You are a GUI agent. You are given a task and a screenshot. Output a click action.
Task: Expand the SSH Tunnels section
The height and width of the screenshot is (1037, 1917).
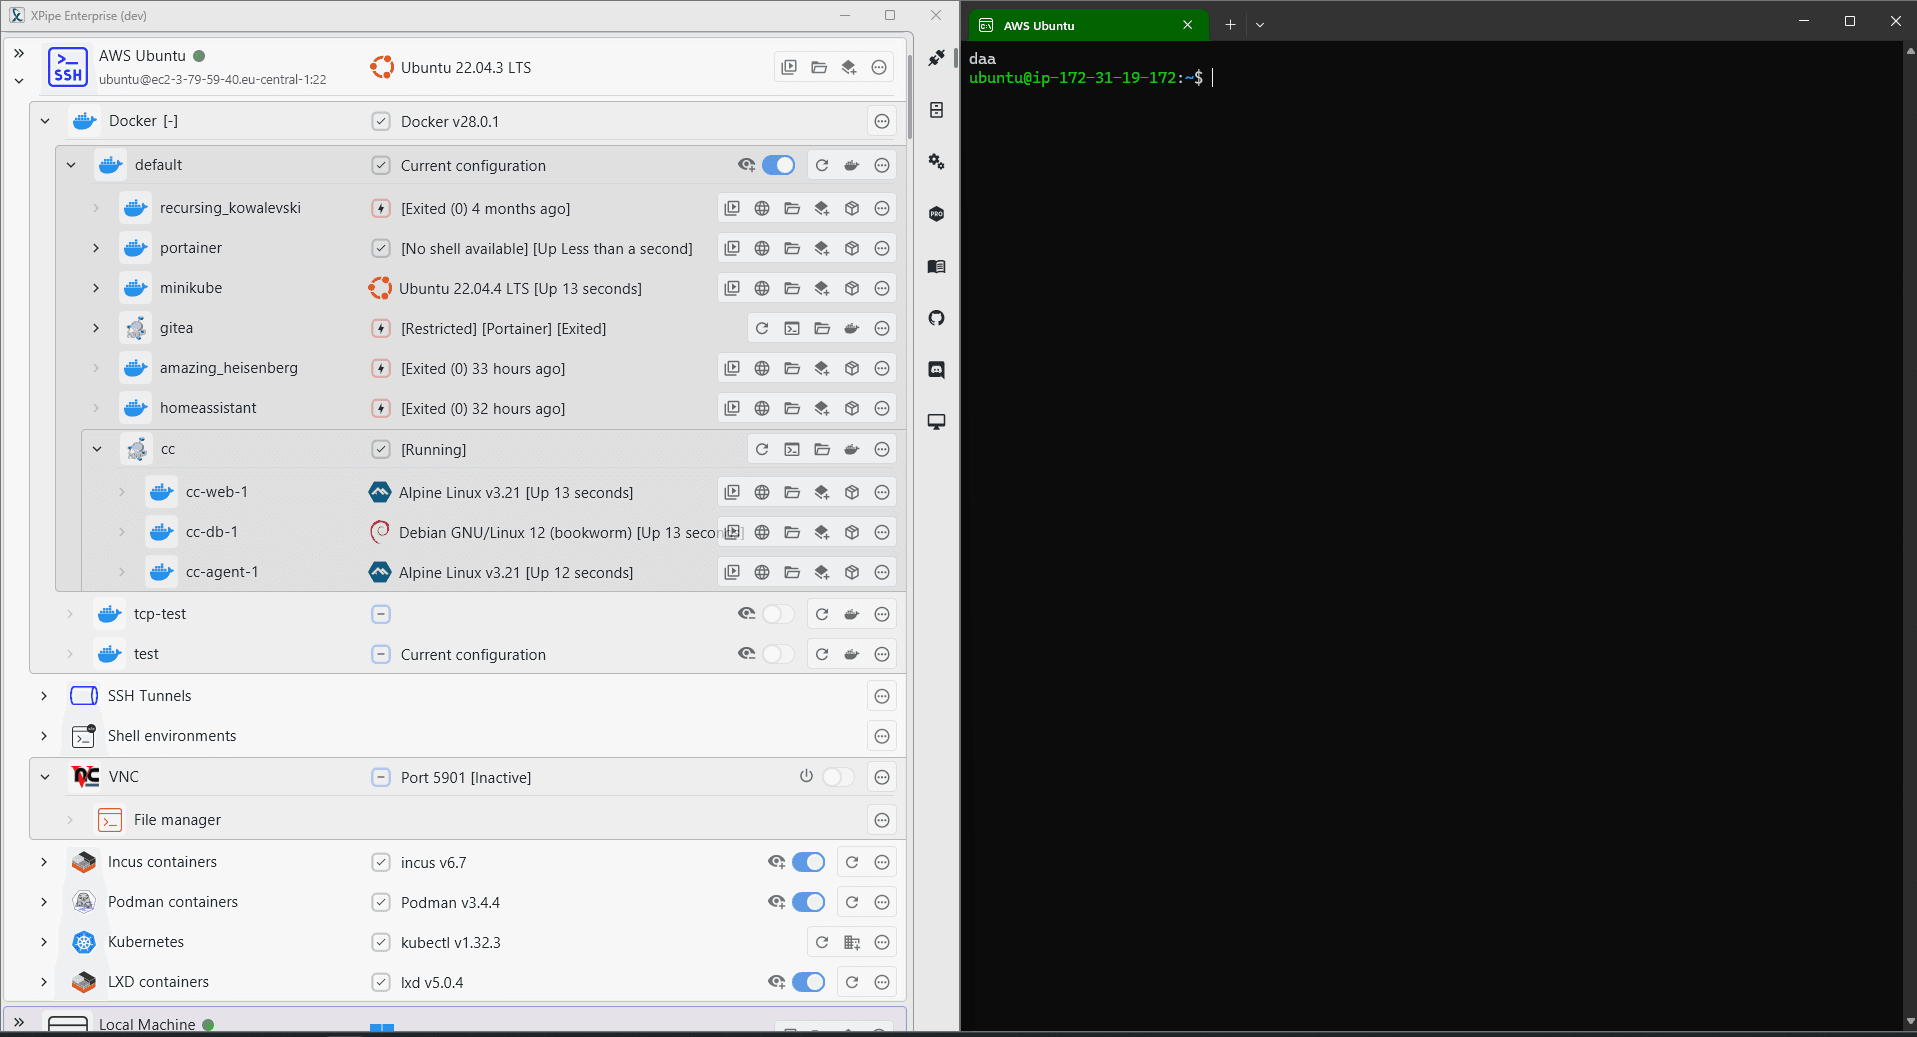(x=44, y=696)
